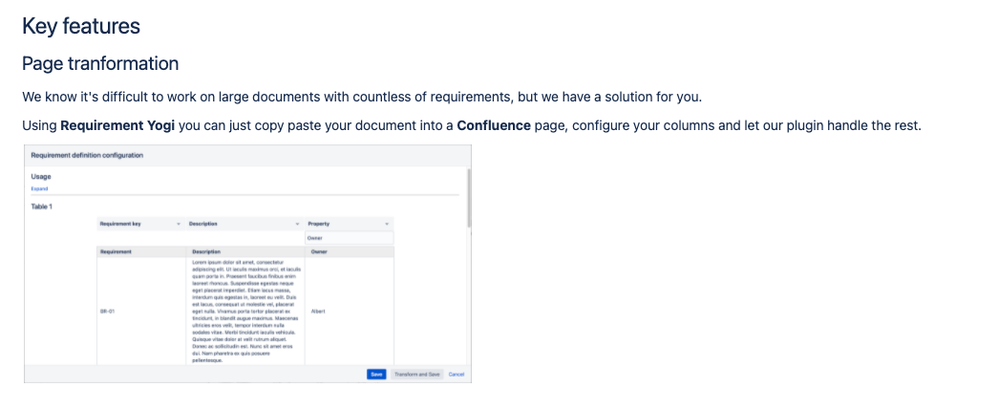Click the 'Owner' table header cell
Image resolution: width=999 pixels, height=413 pixels.
(349, 252)
